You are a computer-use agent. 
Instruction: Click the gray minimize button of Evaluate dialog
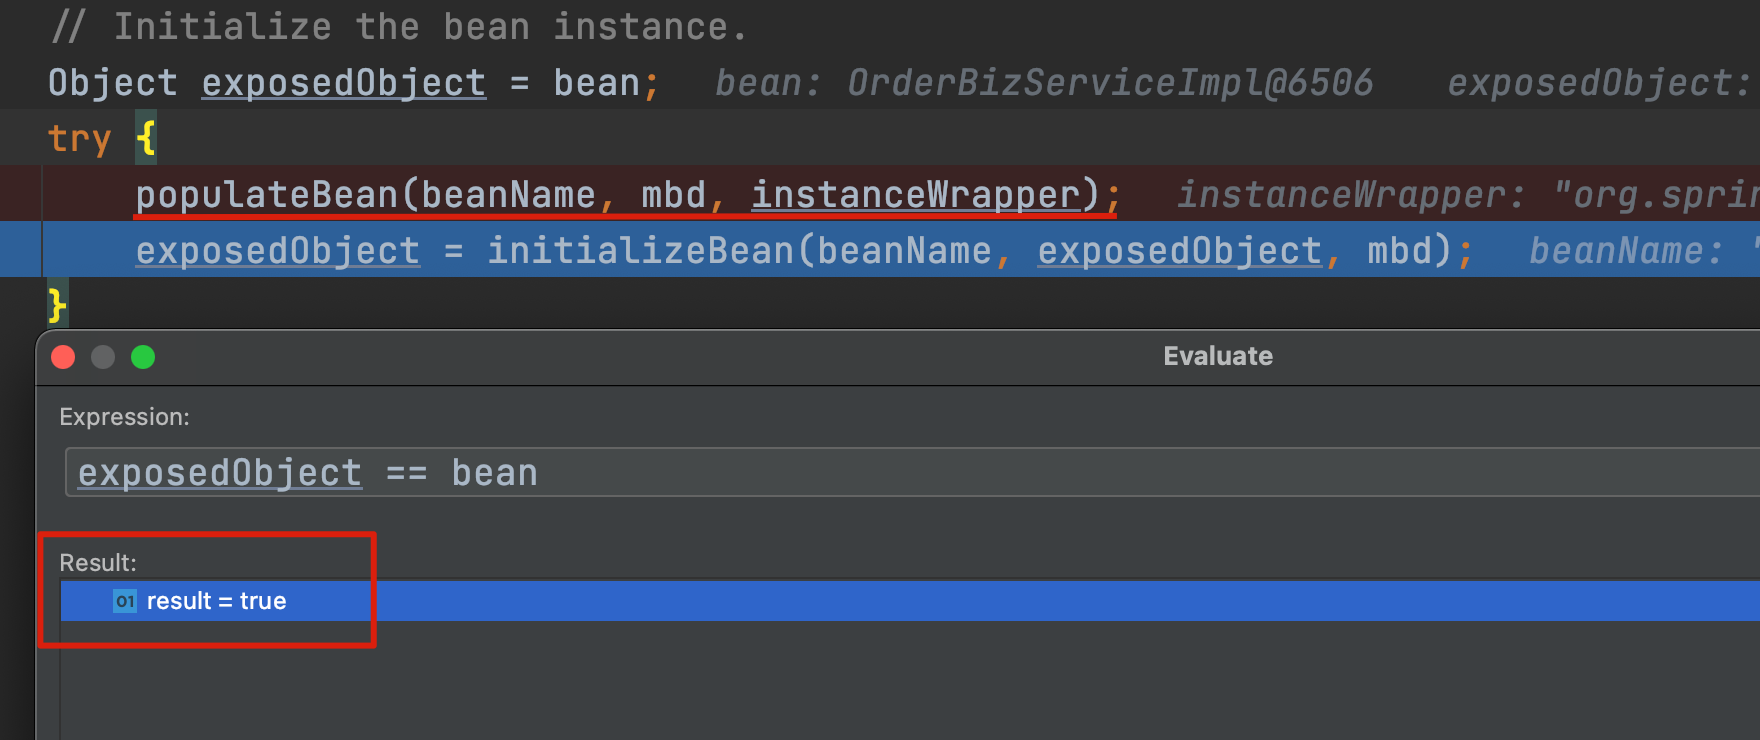click(103, 357)
